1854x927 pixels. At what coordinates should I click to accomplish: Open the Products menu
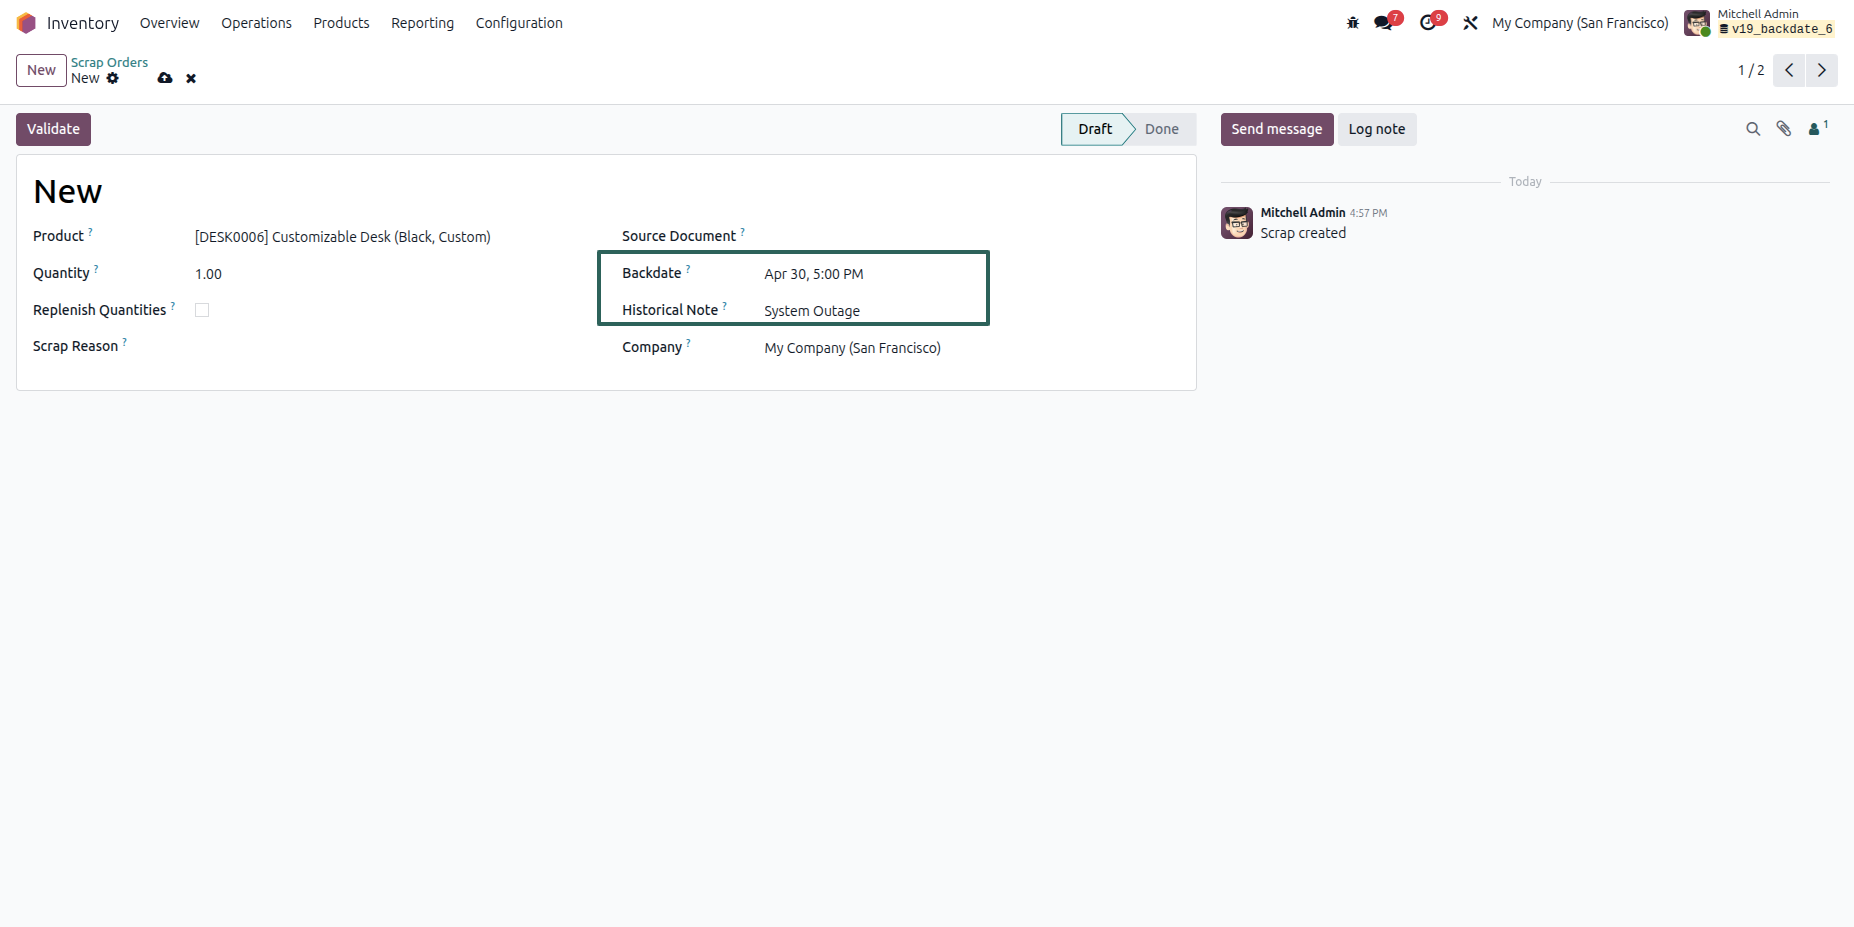click(341, 23)
